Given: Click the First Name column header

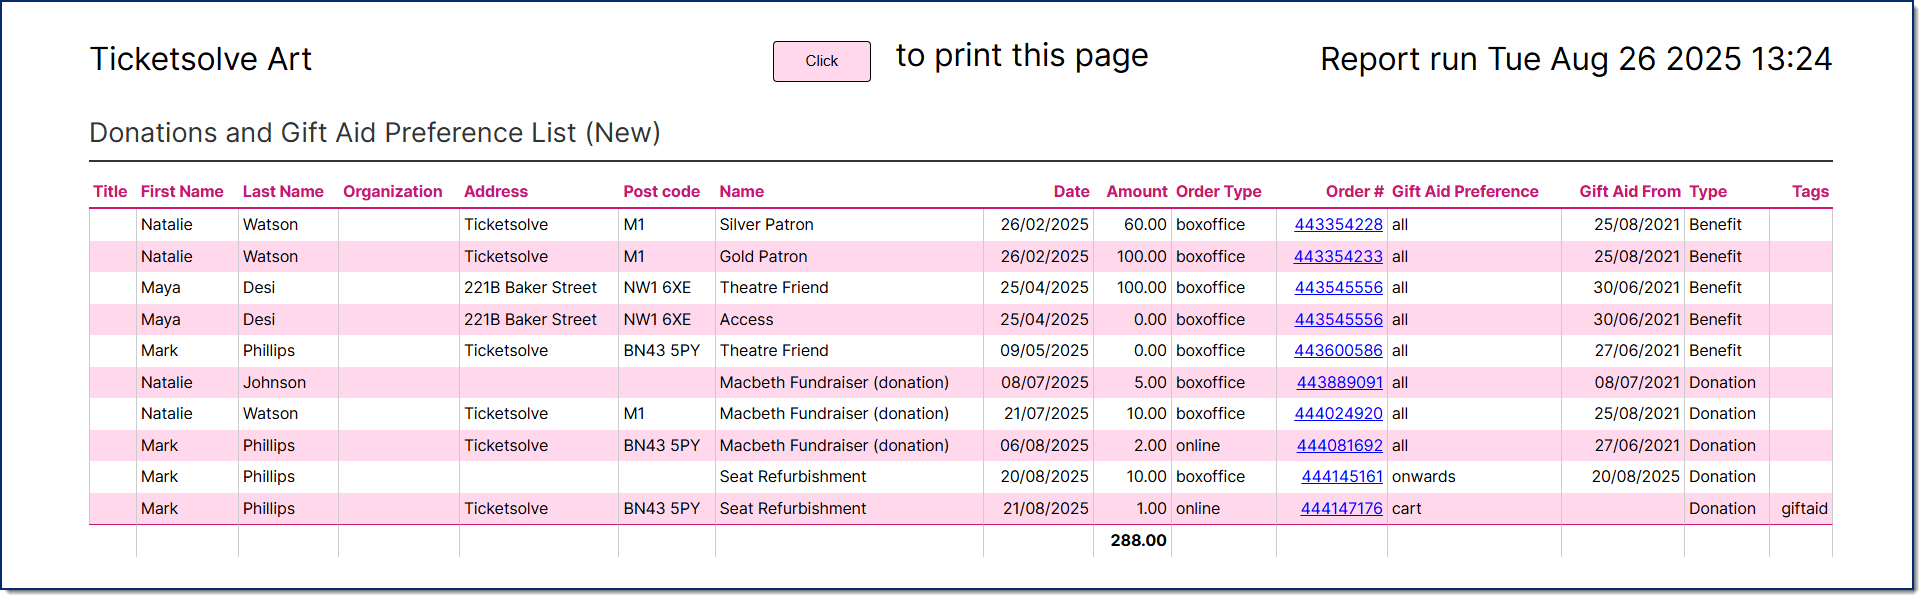Looking at the screenshot, I should coord(182,192).
